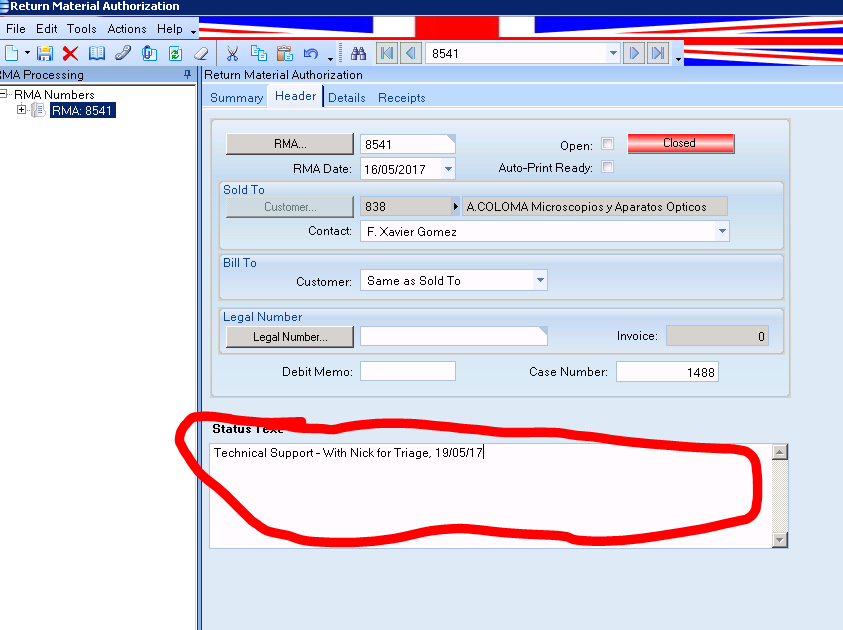Image resolution: width=843 pixels, height=630 pixels.
Task: Open the Edit menu
Action: (46, 28)
